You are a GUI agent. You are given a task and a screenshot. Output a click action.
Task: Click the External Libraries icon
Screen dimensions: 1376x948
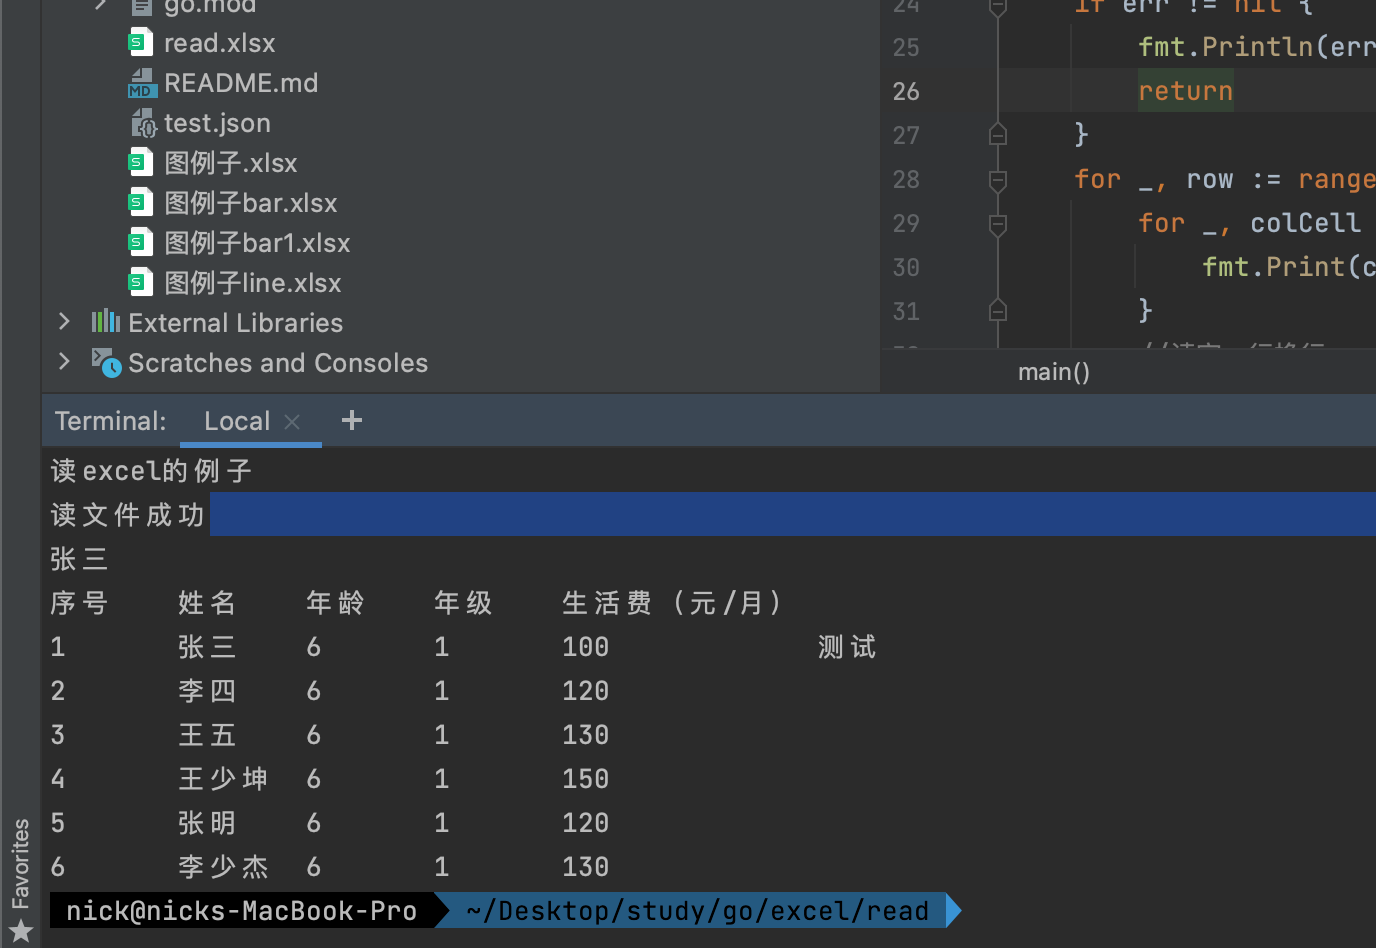(106, 322)
